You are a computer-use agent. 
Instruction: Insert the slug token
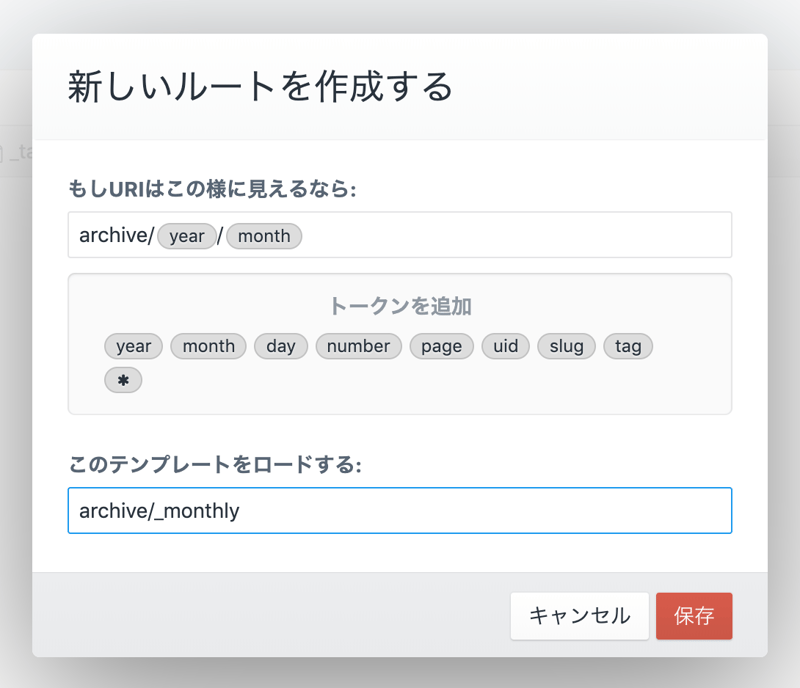tap(566, 346)
